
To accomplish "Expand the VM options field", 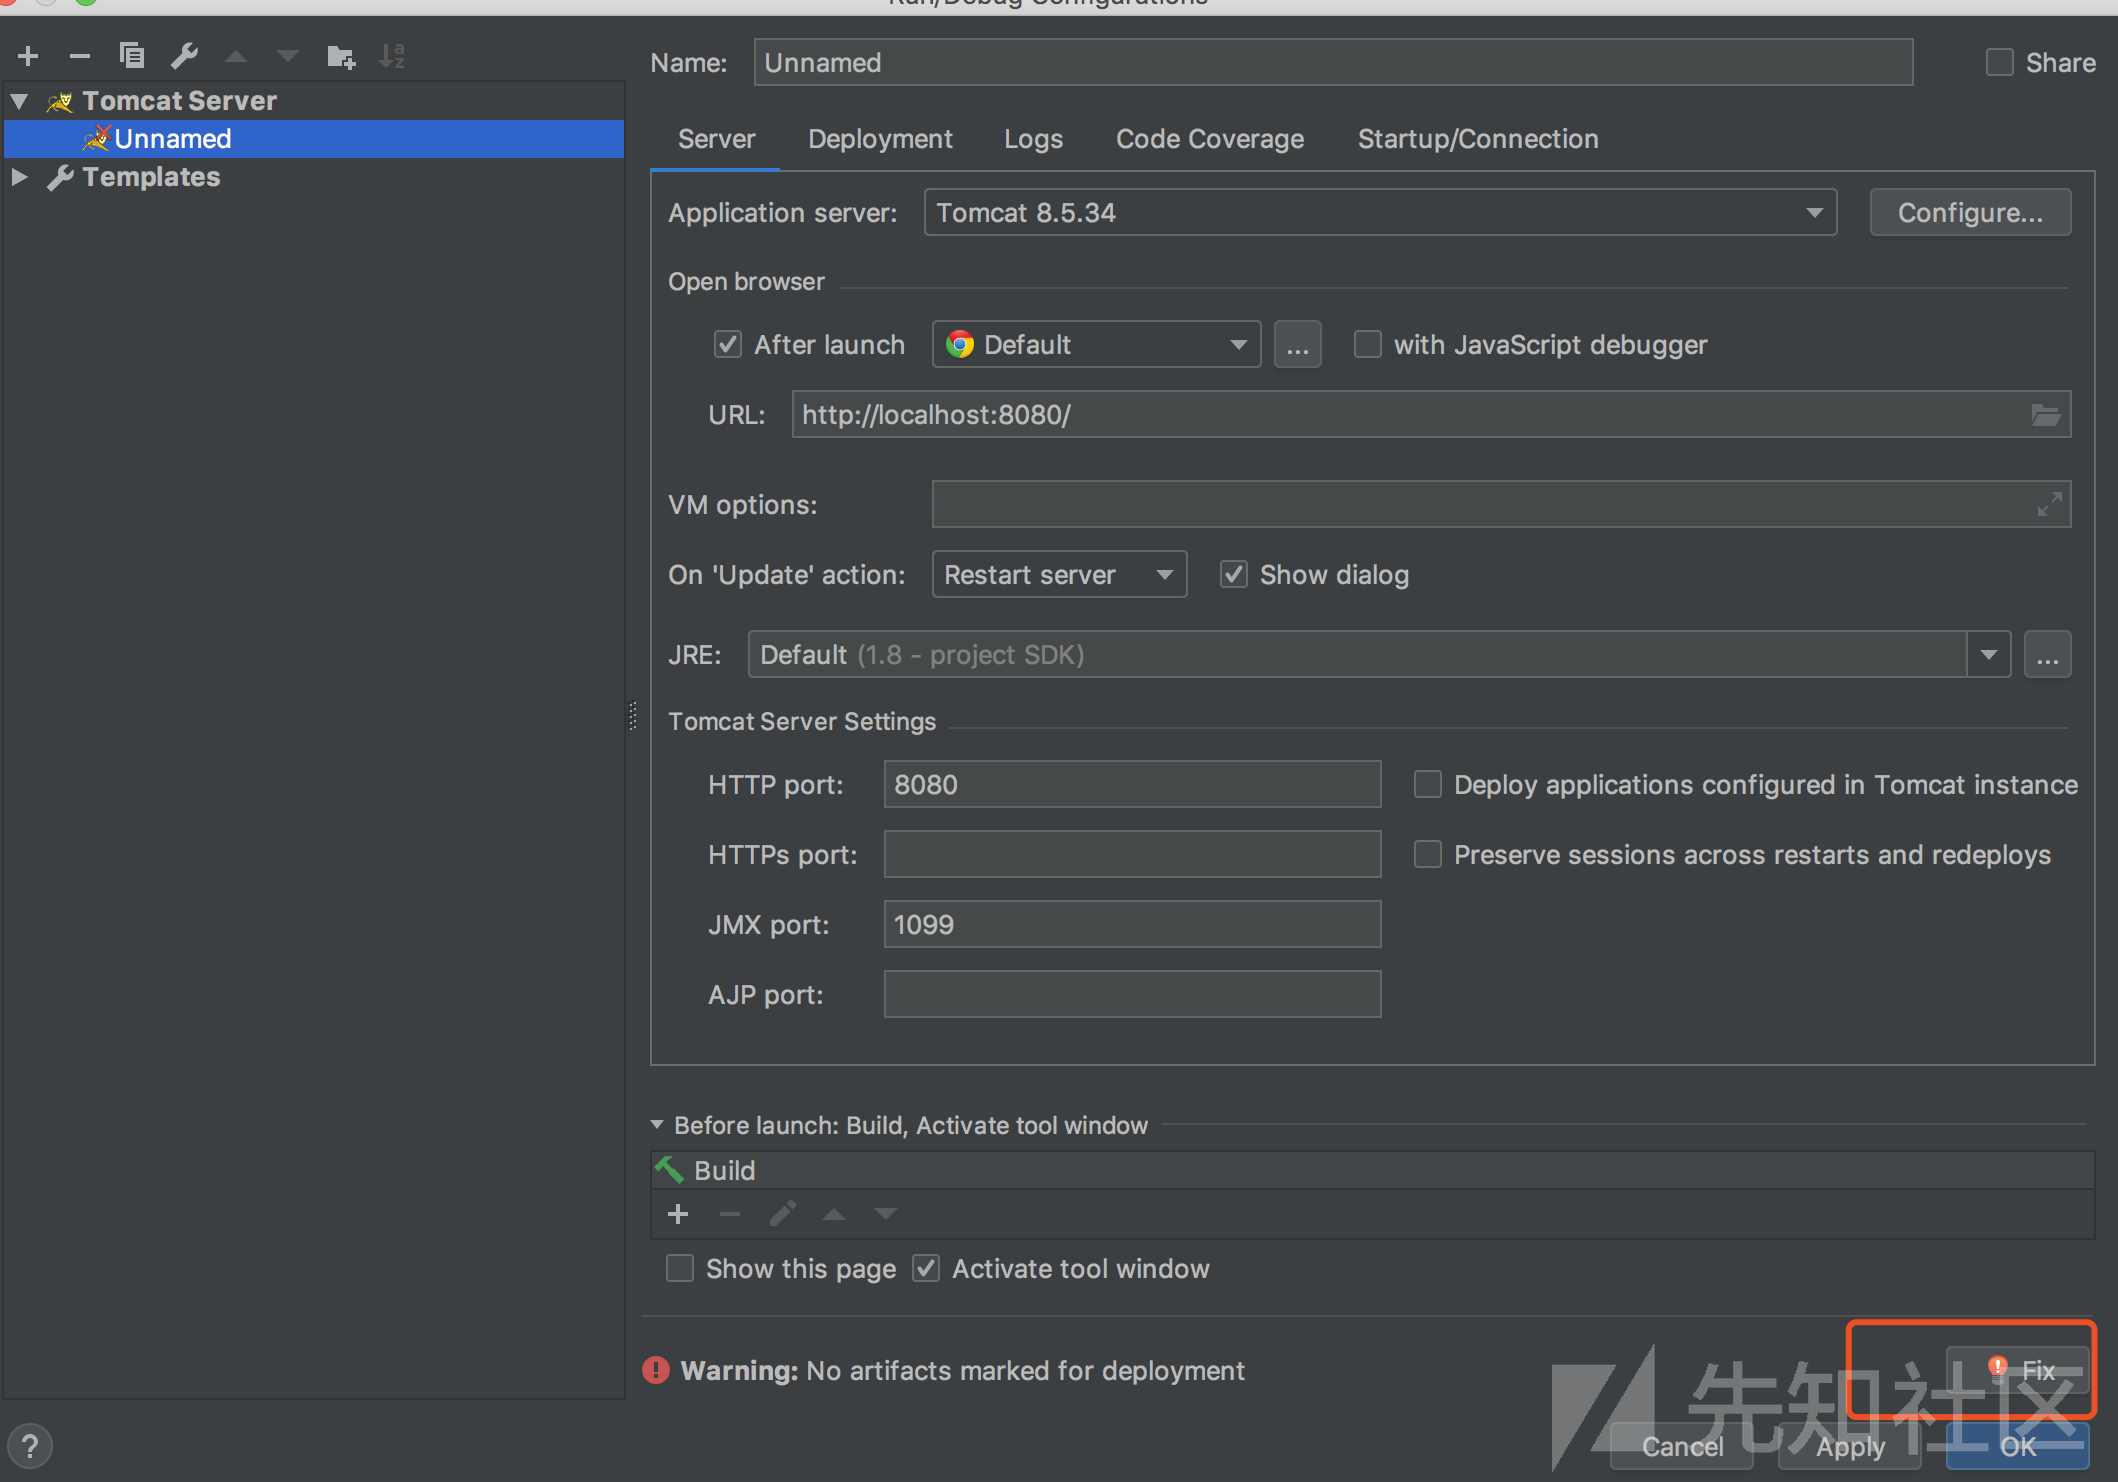I will [x=2050, y=504].
